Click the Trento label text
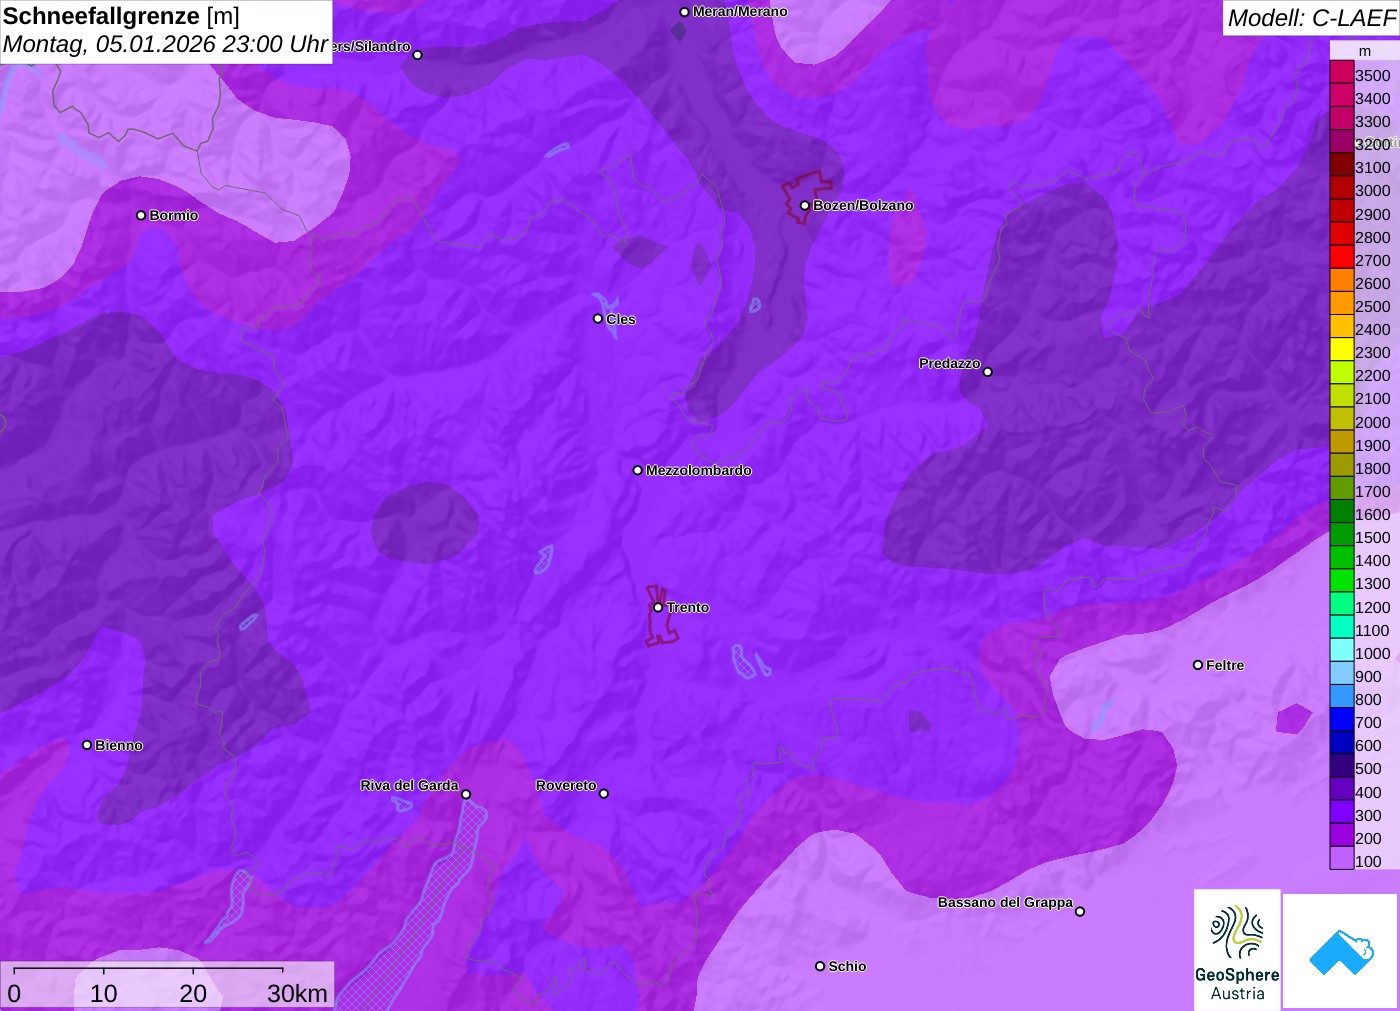Viewport: 1400px width, 1011px height. point(688,607)
